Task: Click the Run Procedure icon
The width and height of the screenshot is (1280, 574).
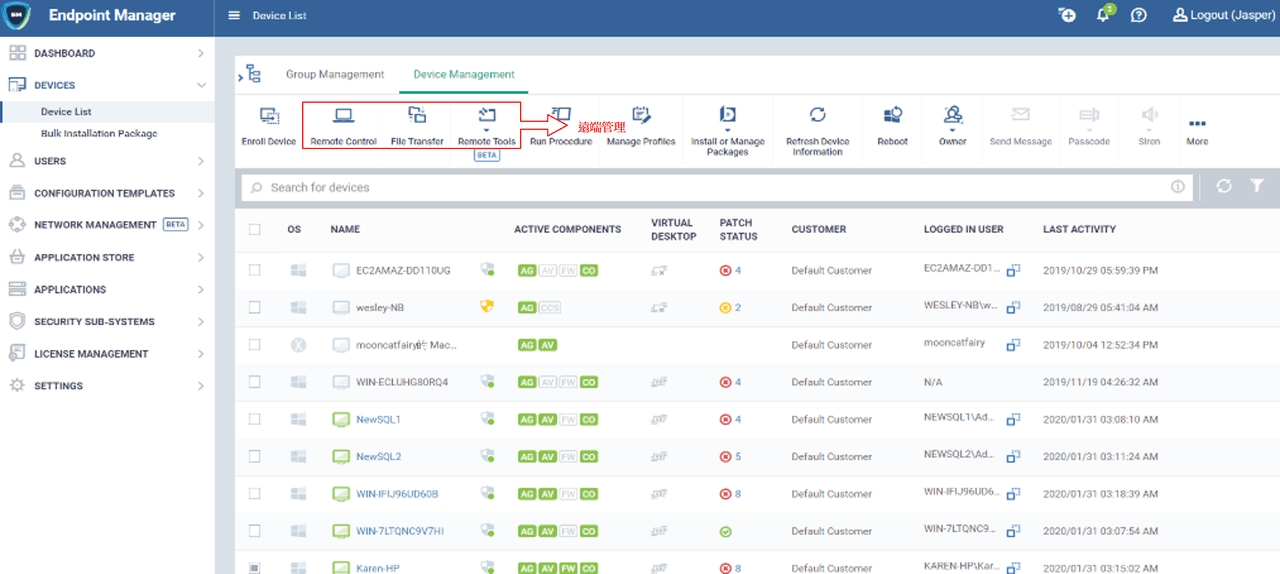Action: [x=562, y=116]
